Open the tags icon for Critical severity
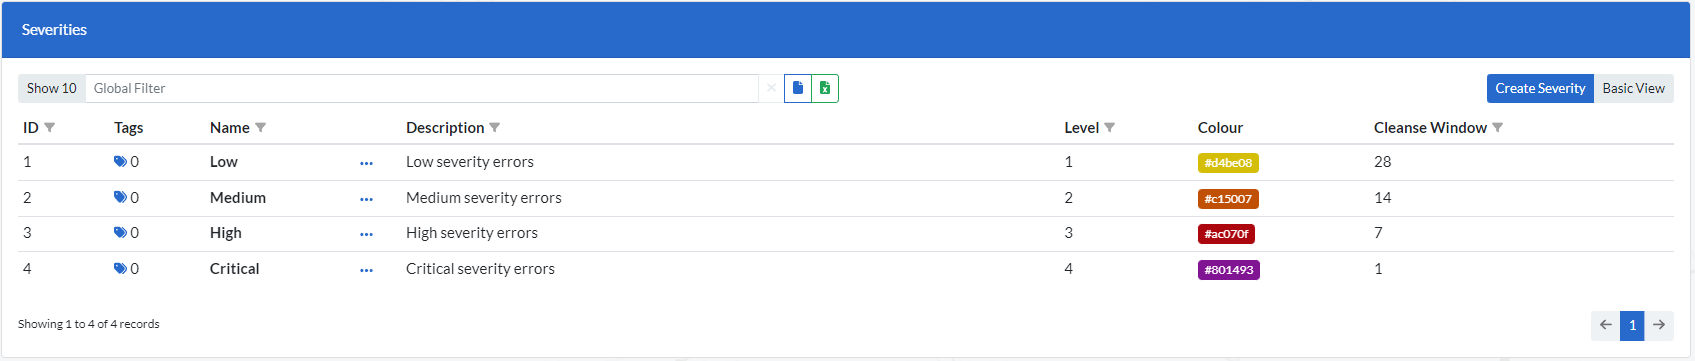Image resolution: width=1695 pixels, height=361 pixels. [120, 269]
